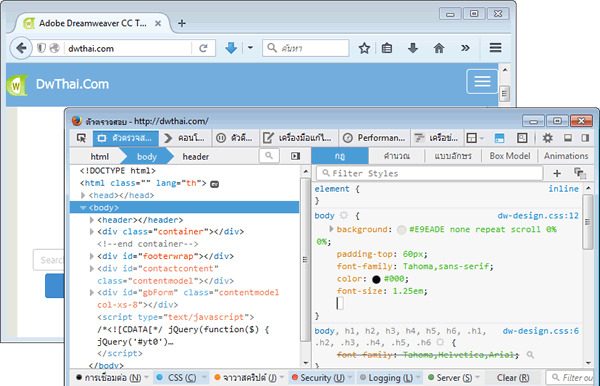600x386 pixels.
Task: Click the search HTML magnifier icon
Action: tap(269, 156)
